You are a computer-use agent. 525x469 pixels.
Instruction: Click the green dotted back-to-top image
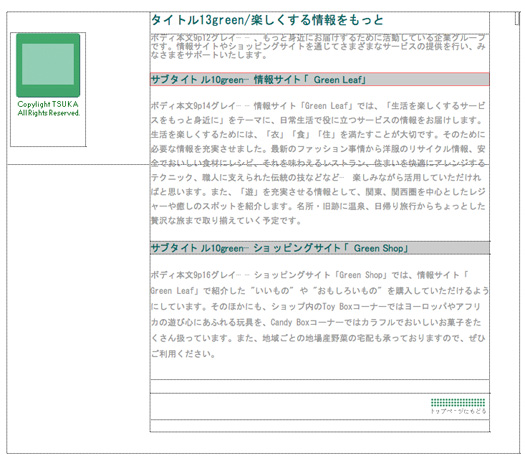pos(458,402)
